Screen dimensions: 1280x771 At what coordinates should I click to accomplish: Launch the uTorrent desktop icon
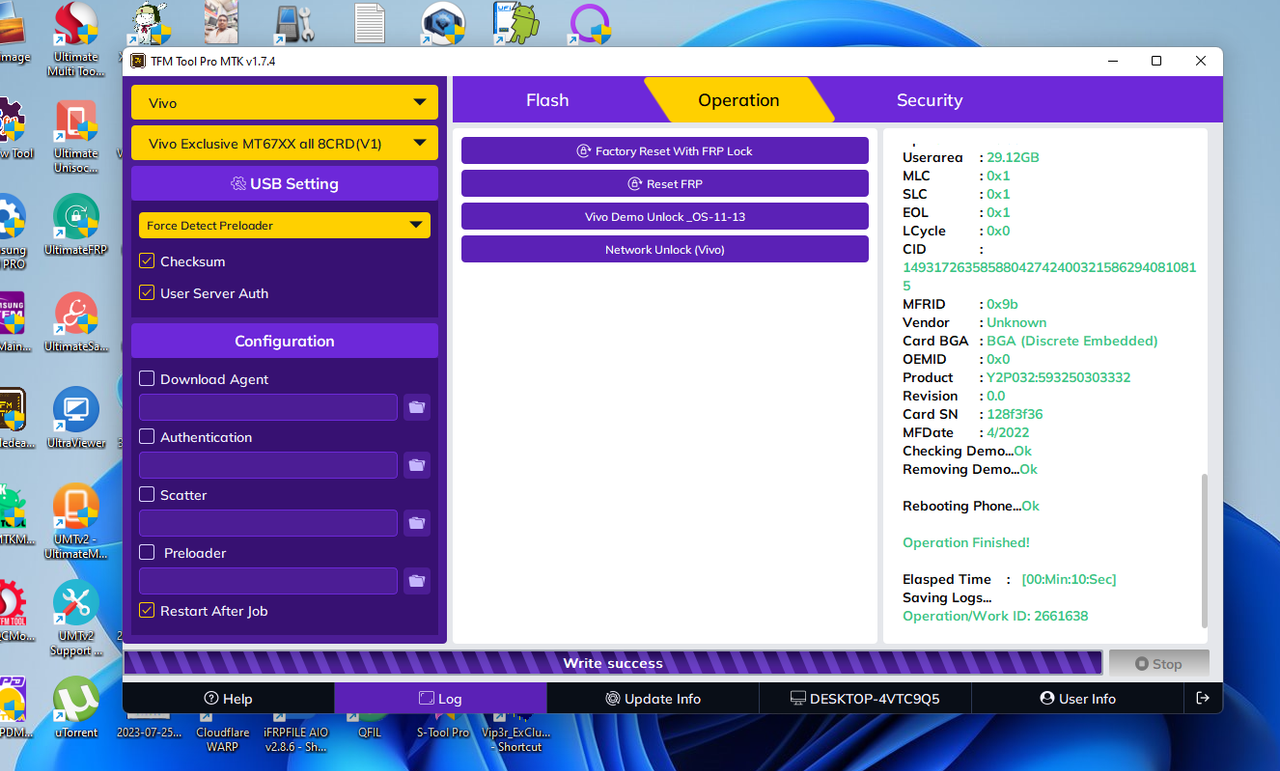click(76, 708)
